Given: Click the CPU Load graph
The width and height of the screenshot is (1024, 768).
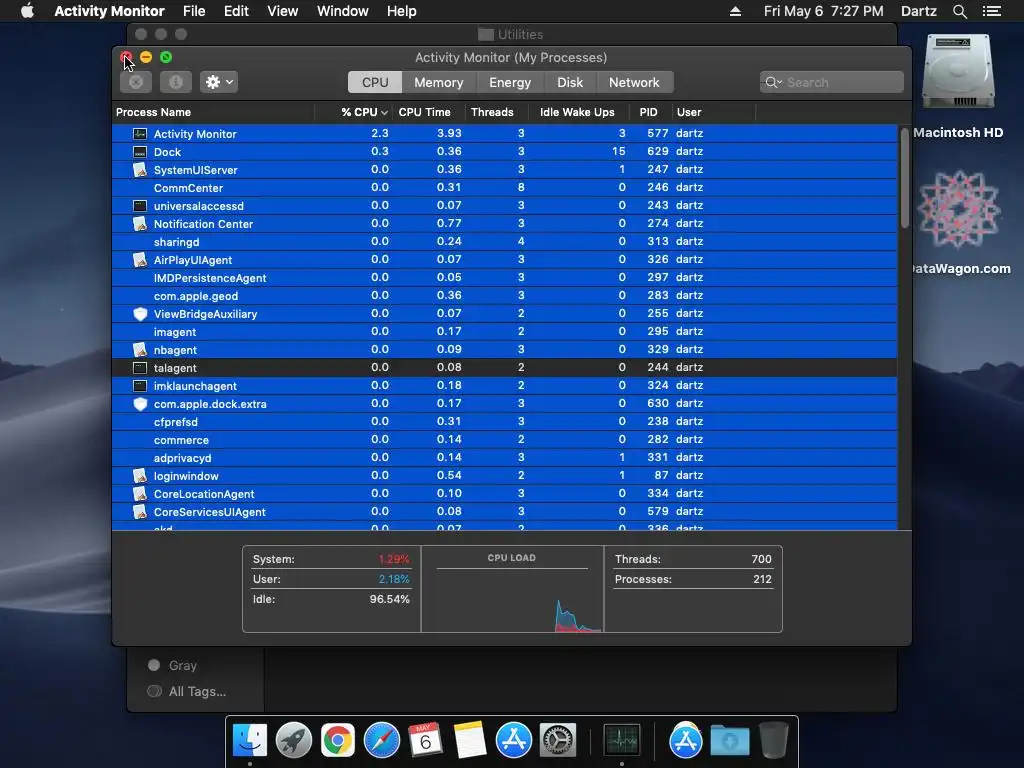Looking at the screenshot, I should (x=512, y=589).
